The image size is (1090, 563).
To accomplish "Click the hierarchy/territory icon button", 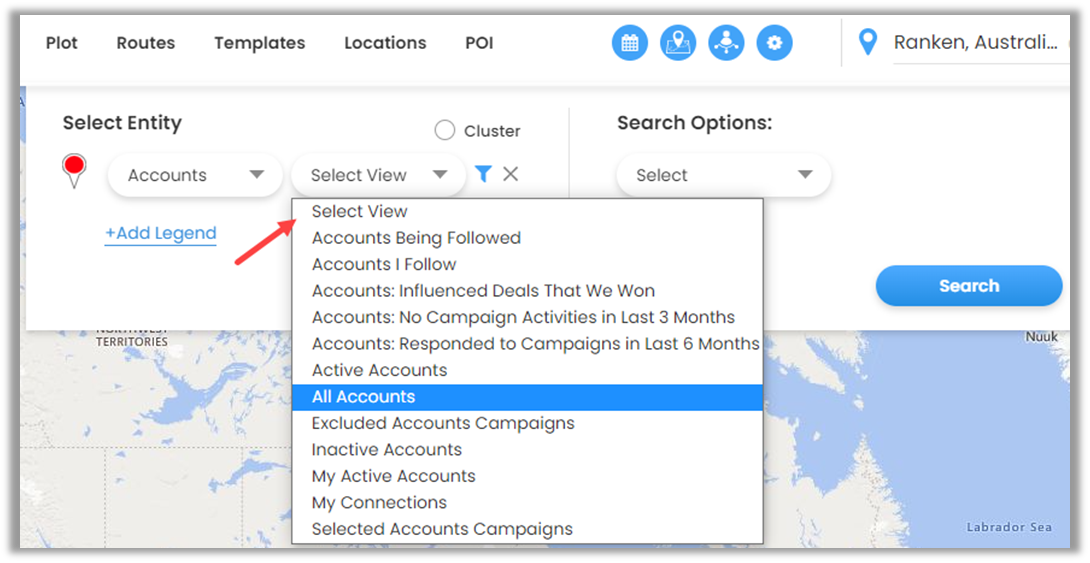I will coord(726,43).
